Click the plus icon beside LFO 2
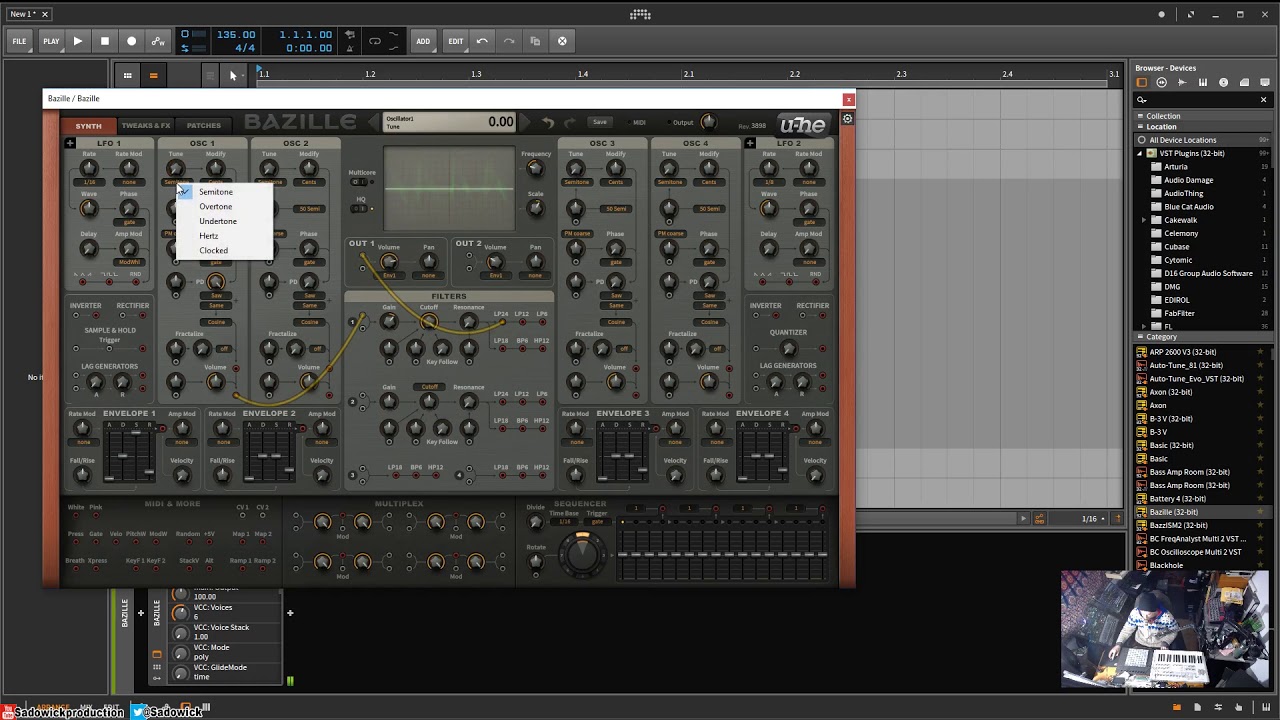The width and height of the screenshot is (1280, 720). coord(750,143)
